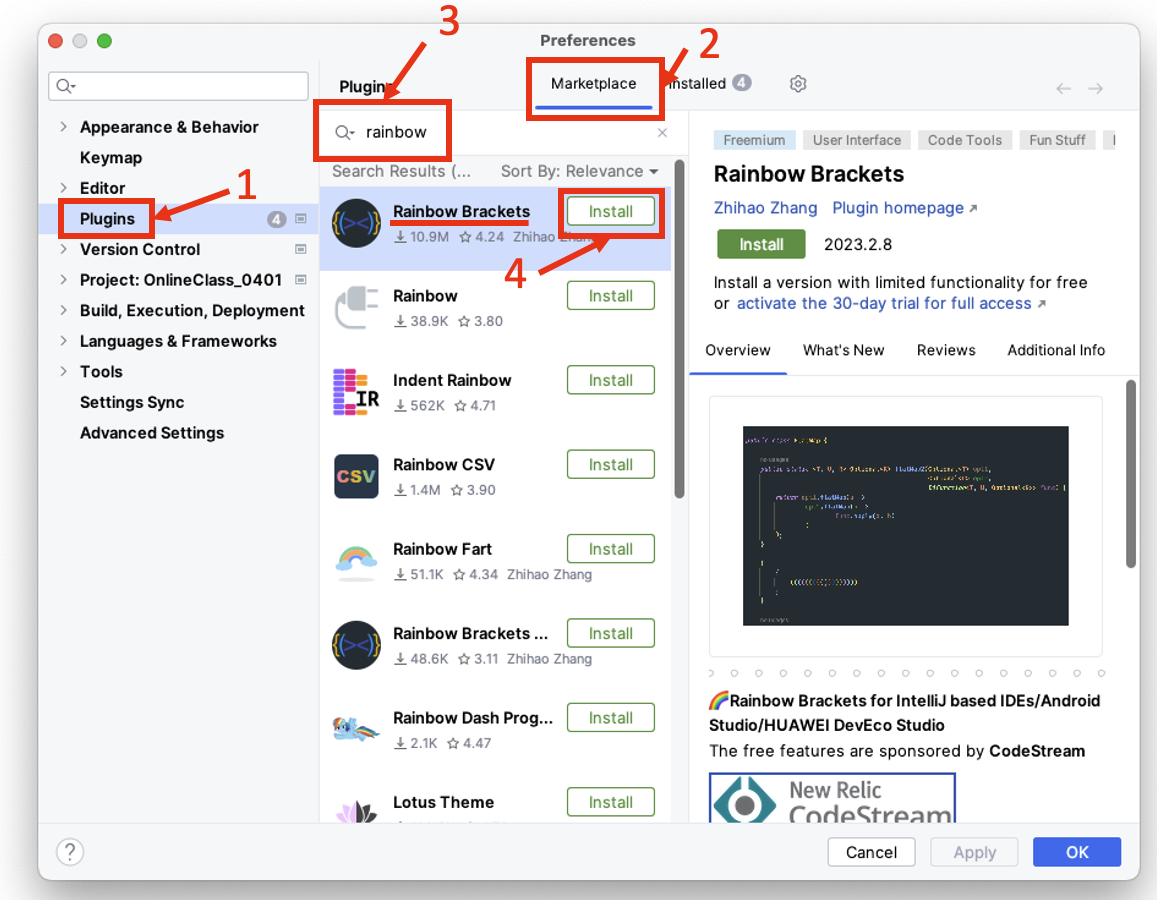
Task: Expand Appearance & Behavior settings
Action: (x=63, y=127)
